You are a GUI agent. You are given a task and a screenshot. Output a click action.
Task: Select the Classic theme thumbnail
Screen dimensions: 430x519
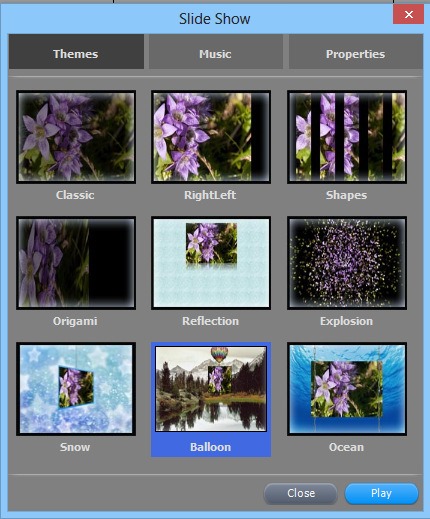[76, 137]
